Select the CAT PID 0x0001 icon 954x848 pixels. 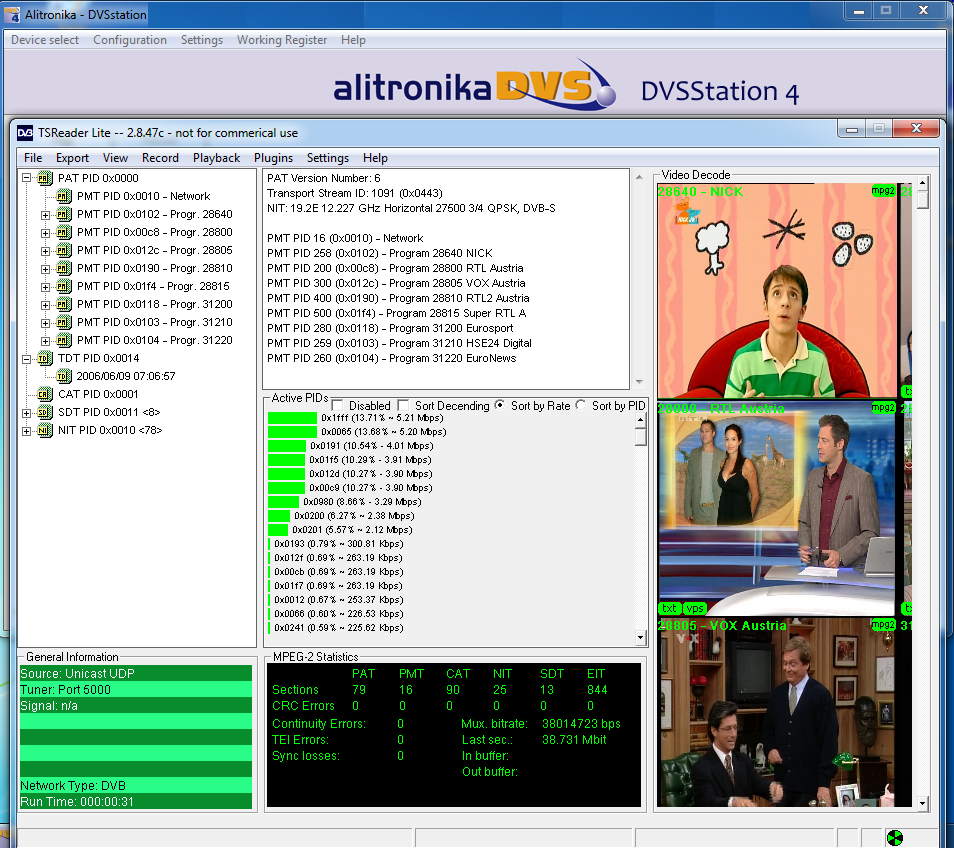[44, 394]
